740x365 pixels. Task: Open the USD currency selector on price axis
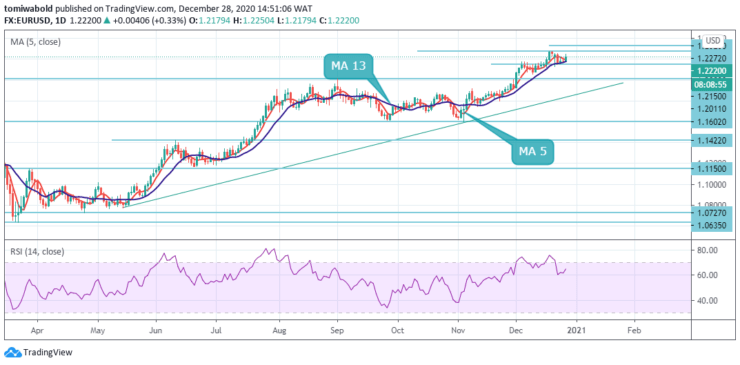click(712, 41)
